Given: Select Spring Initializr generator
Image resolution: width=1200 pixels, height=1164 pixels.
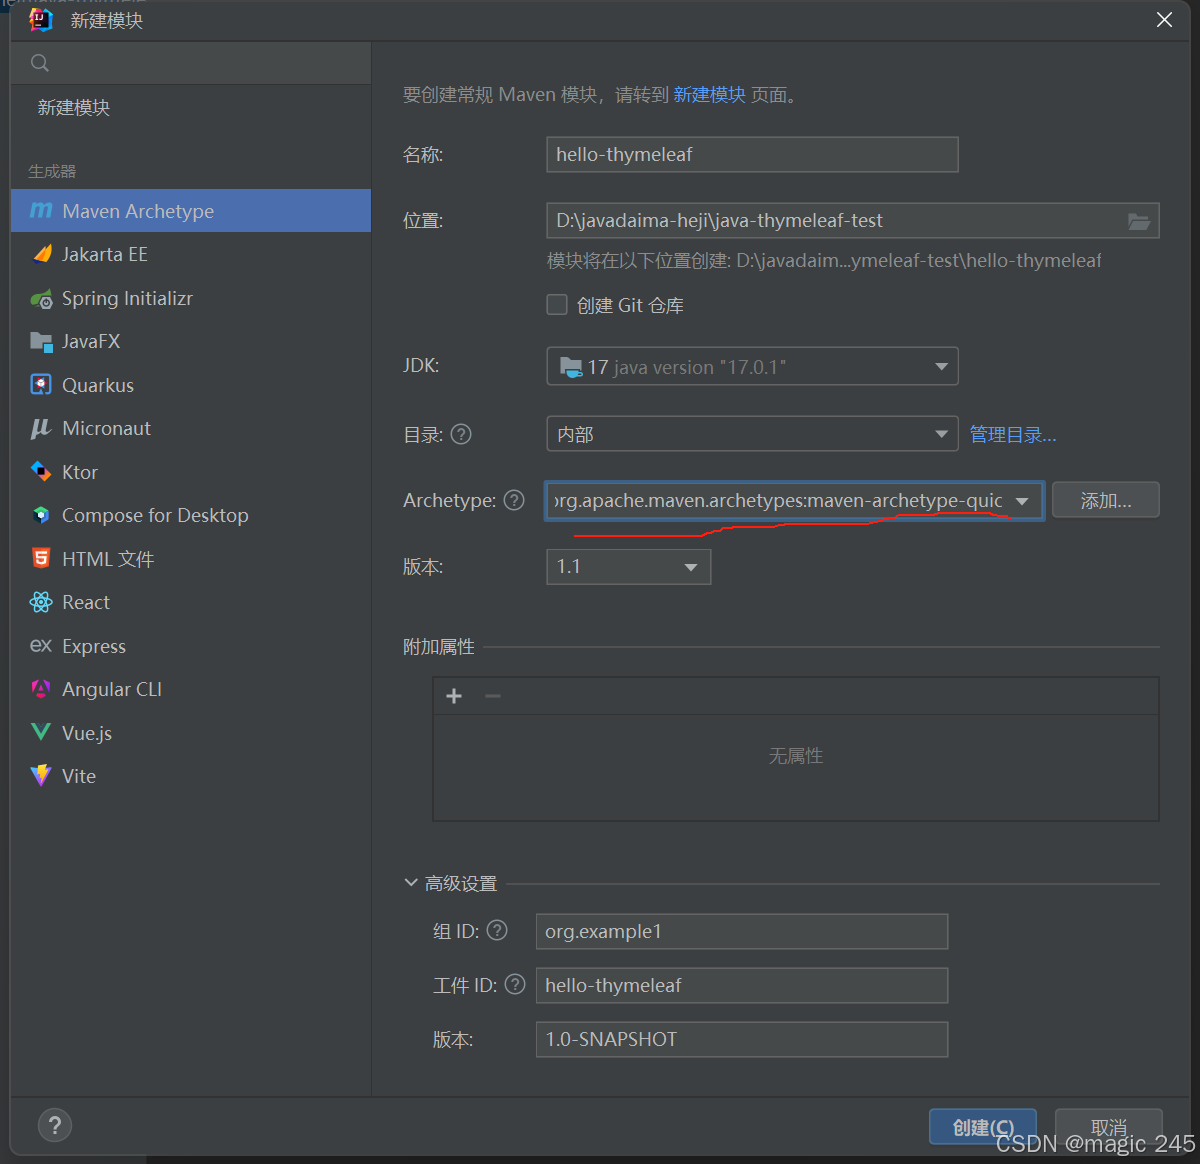Looking at the screenshot, I should [x=191, y=298].
